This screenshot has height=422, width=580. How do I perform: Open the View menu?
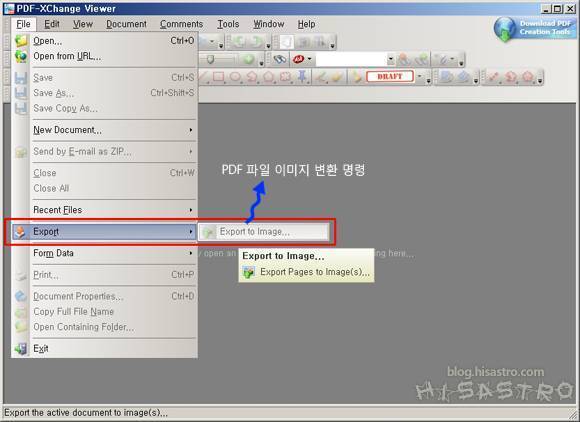coord(82,24)
